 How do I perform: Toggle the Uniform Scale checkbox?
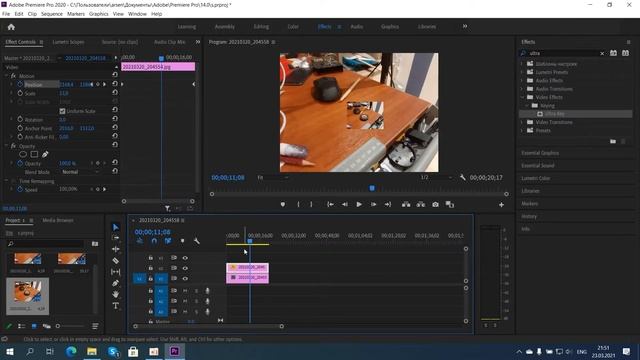click(62, 111)
